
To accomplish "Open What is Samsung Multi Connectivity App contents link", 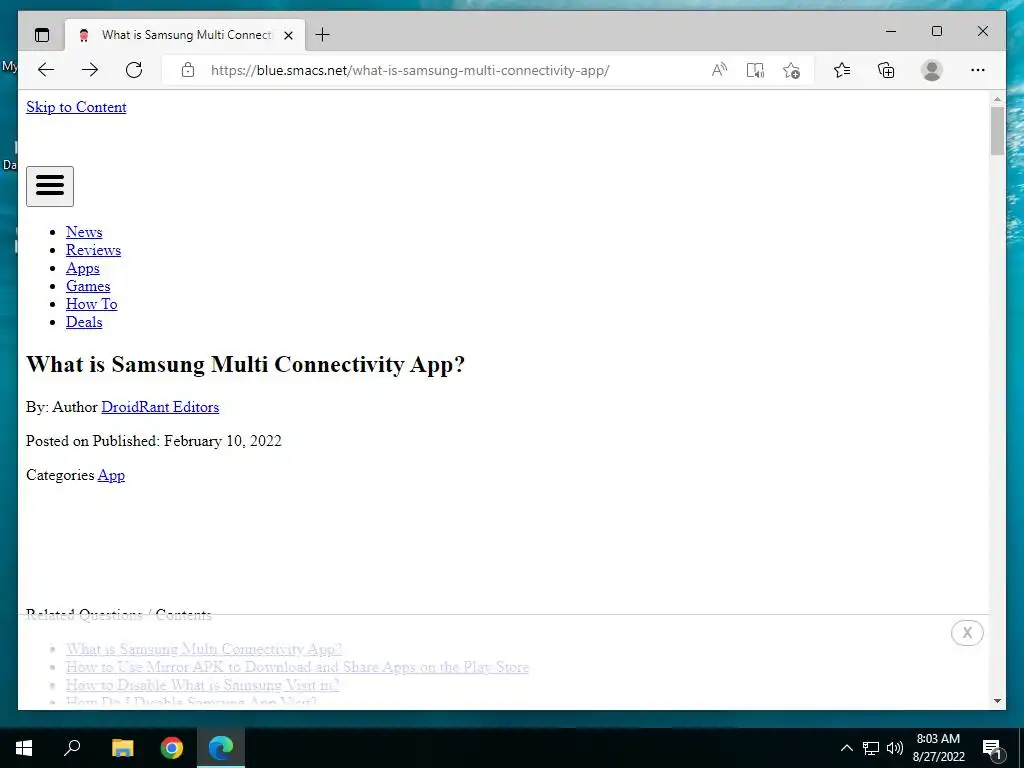I will 204,649.
